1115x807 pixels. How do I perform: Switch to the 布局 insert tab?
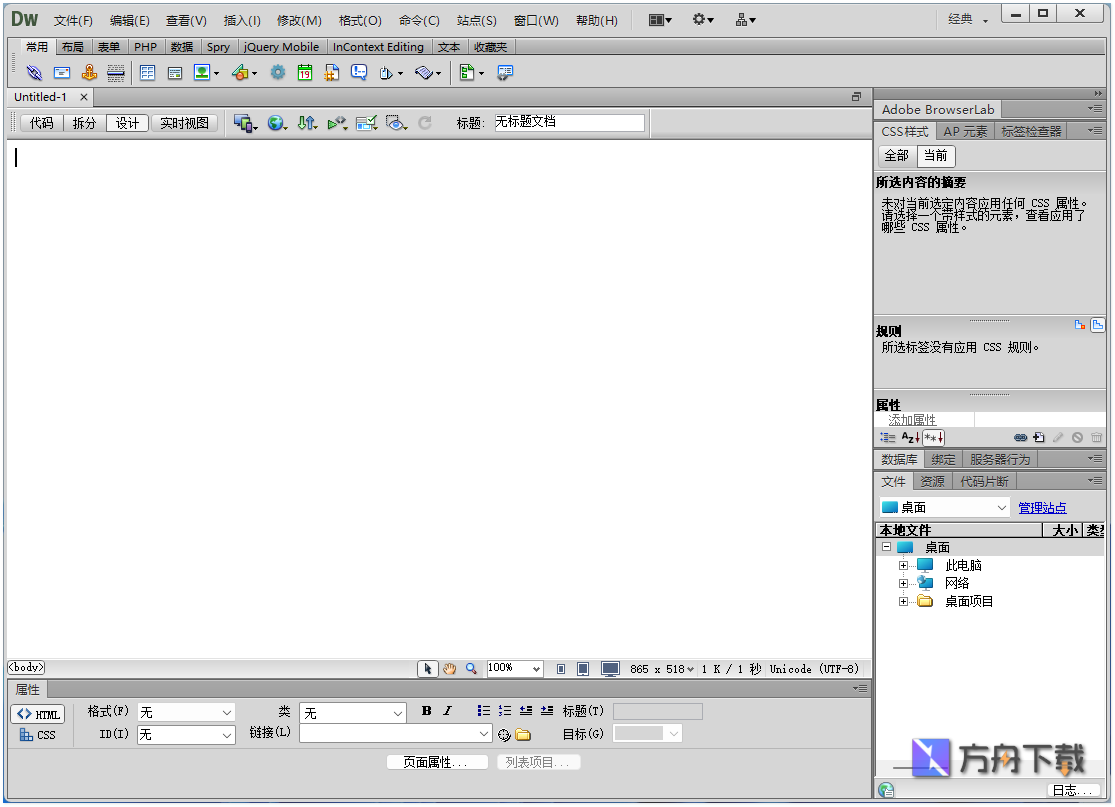tap(73, 47)
